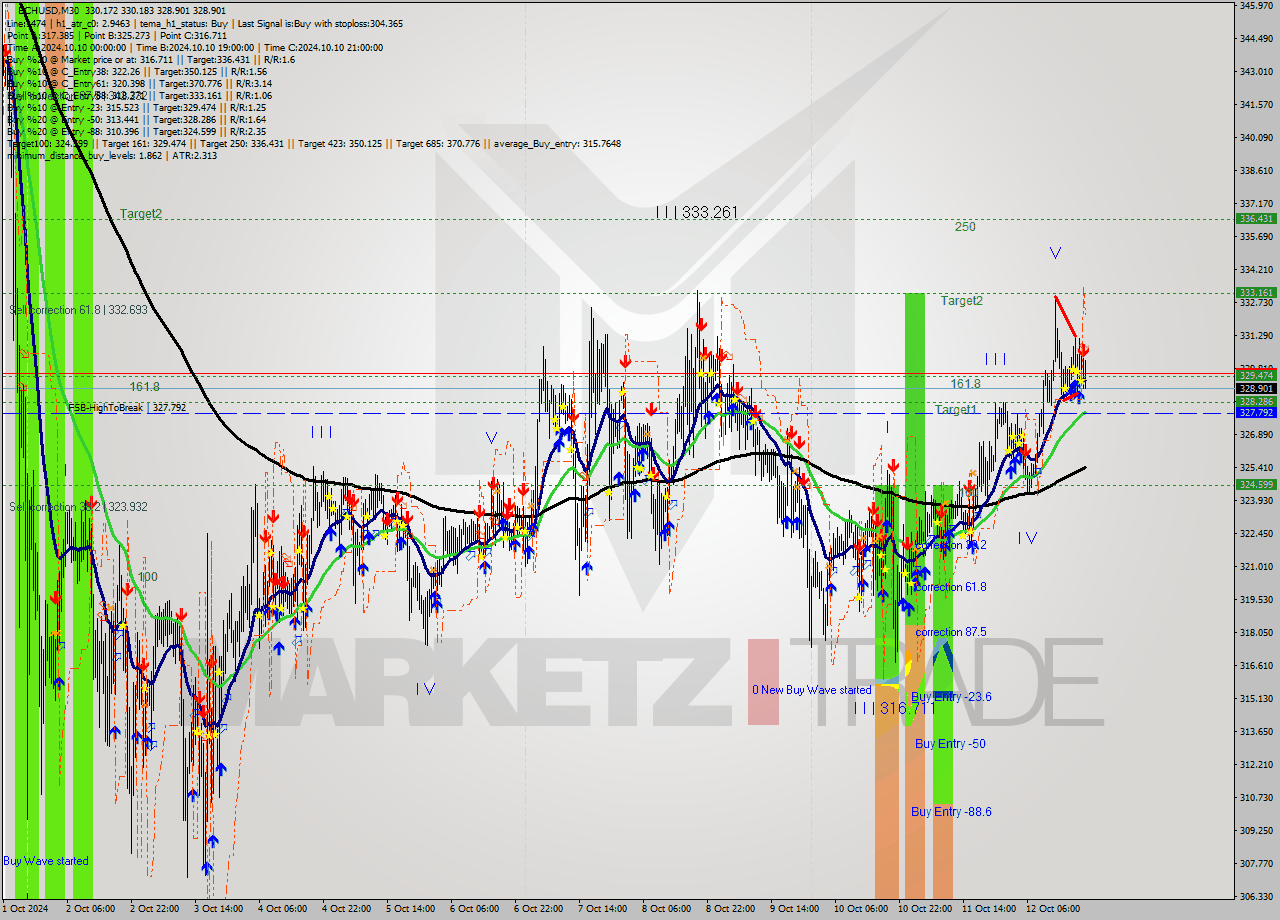Click the '8 Oct 22:00' time axis label

pos(731,910)
